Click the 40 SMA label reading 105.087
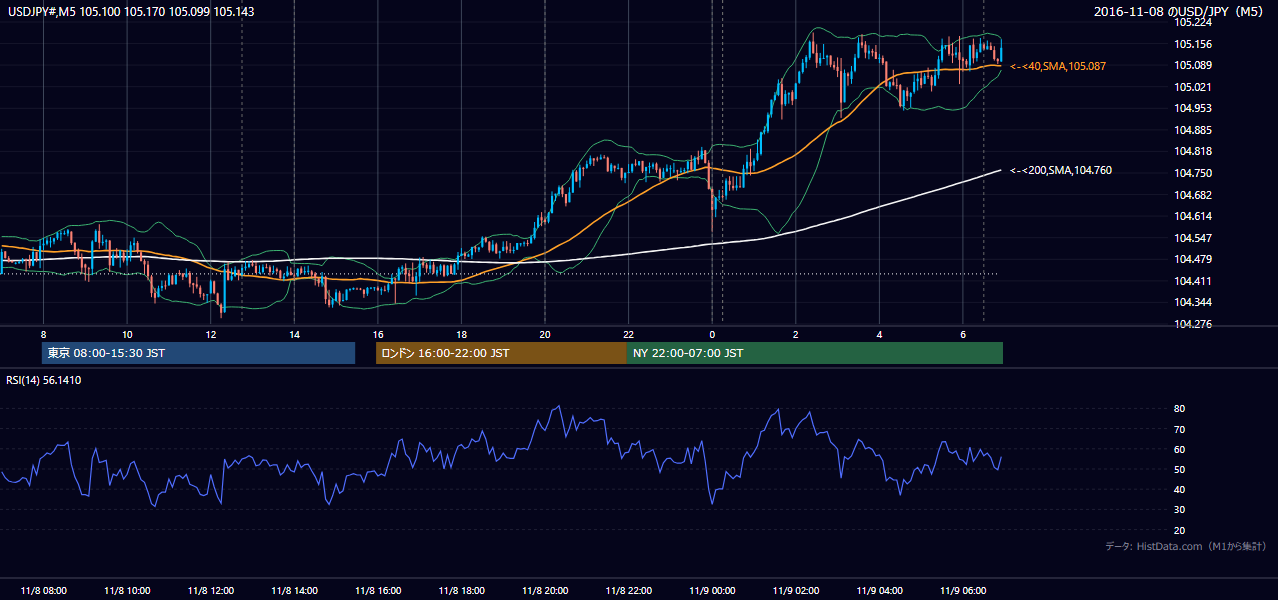 (x=1058, y=66)
